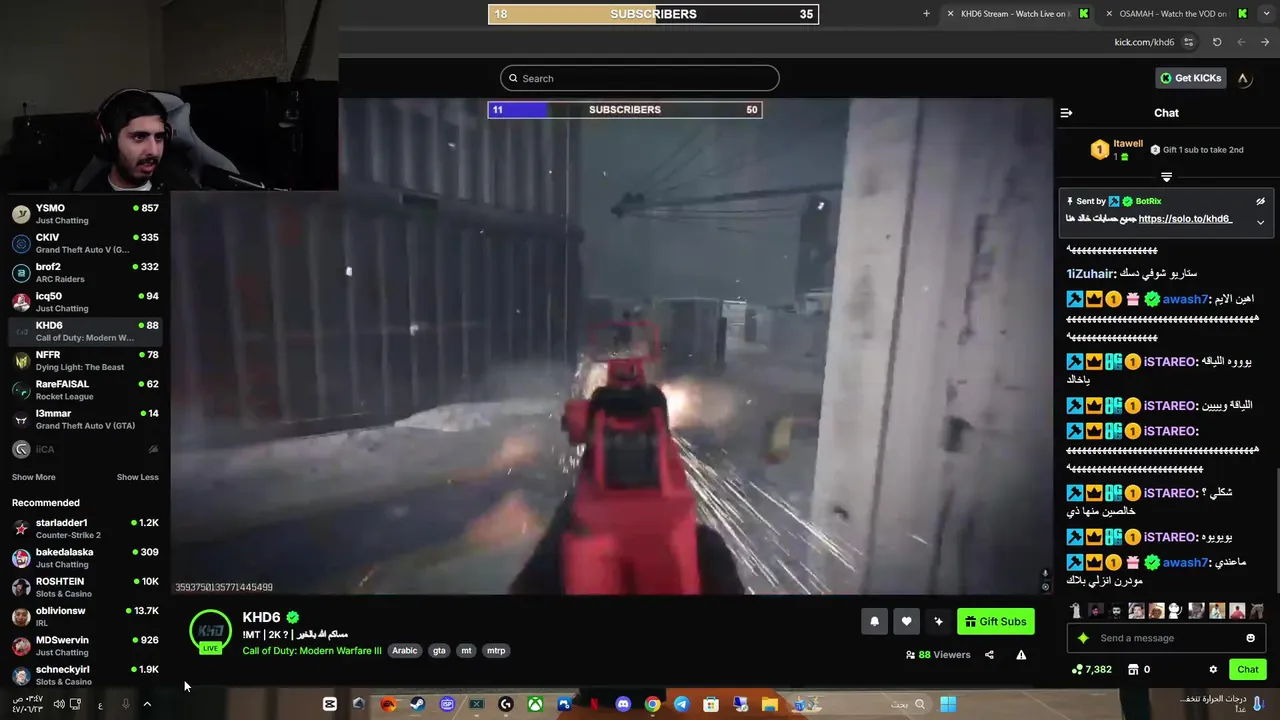This screenshot has width=1280, height=720.
Task: Click the sparkle icon beside Gift Subs
Action: (938, 621)
